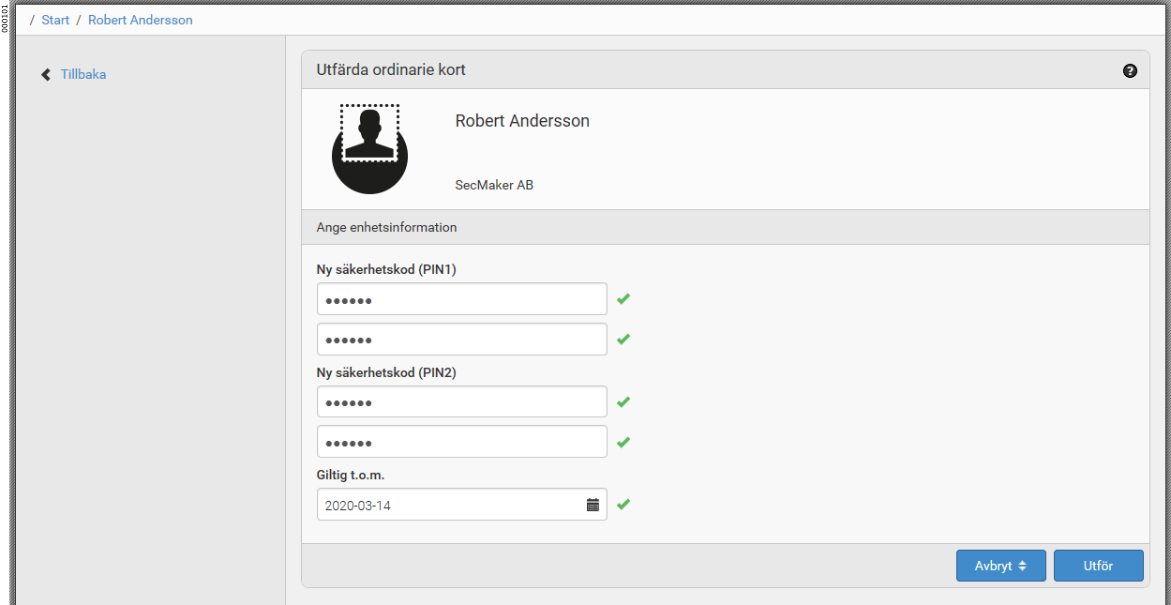Focus the first PIN2 security code field
Screen dimensions: 1171x605
(x=461, y=402)
